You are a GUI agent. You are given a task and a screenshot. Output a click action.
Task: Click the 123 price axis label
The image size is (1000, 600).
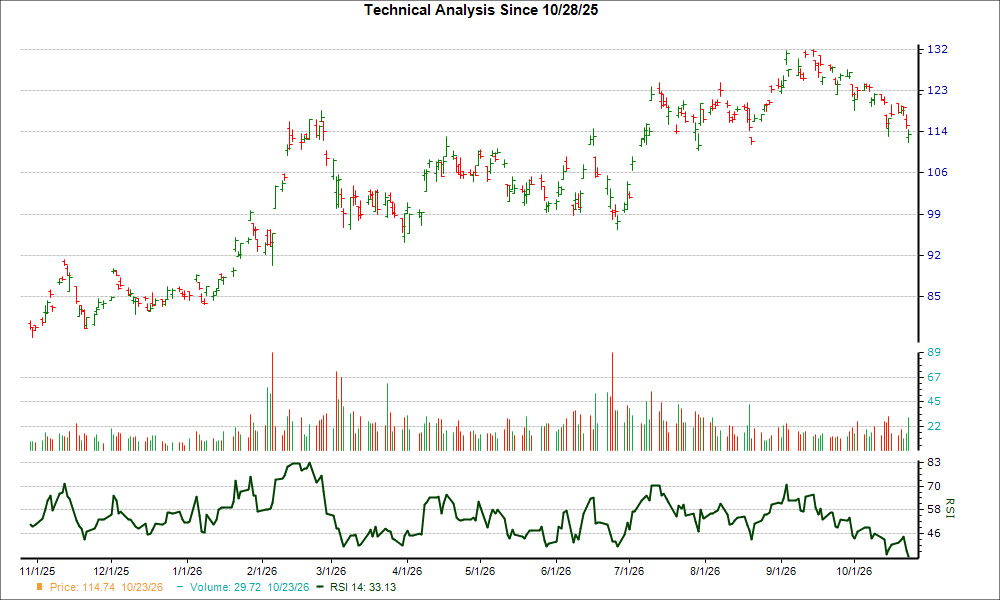point(937,91)
